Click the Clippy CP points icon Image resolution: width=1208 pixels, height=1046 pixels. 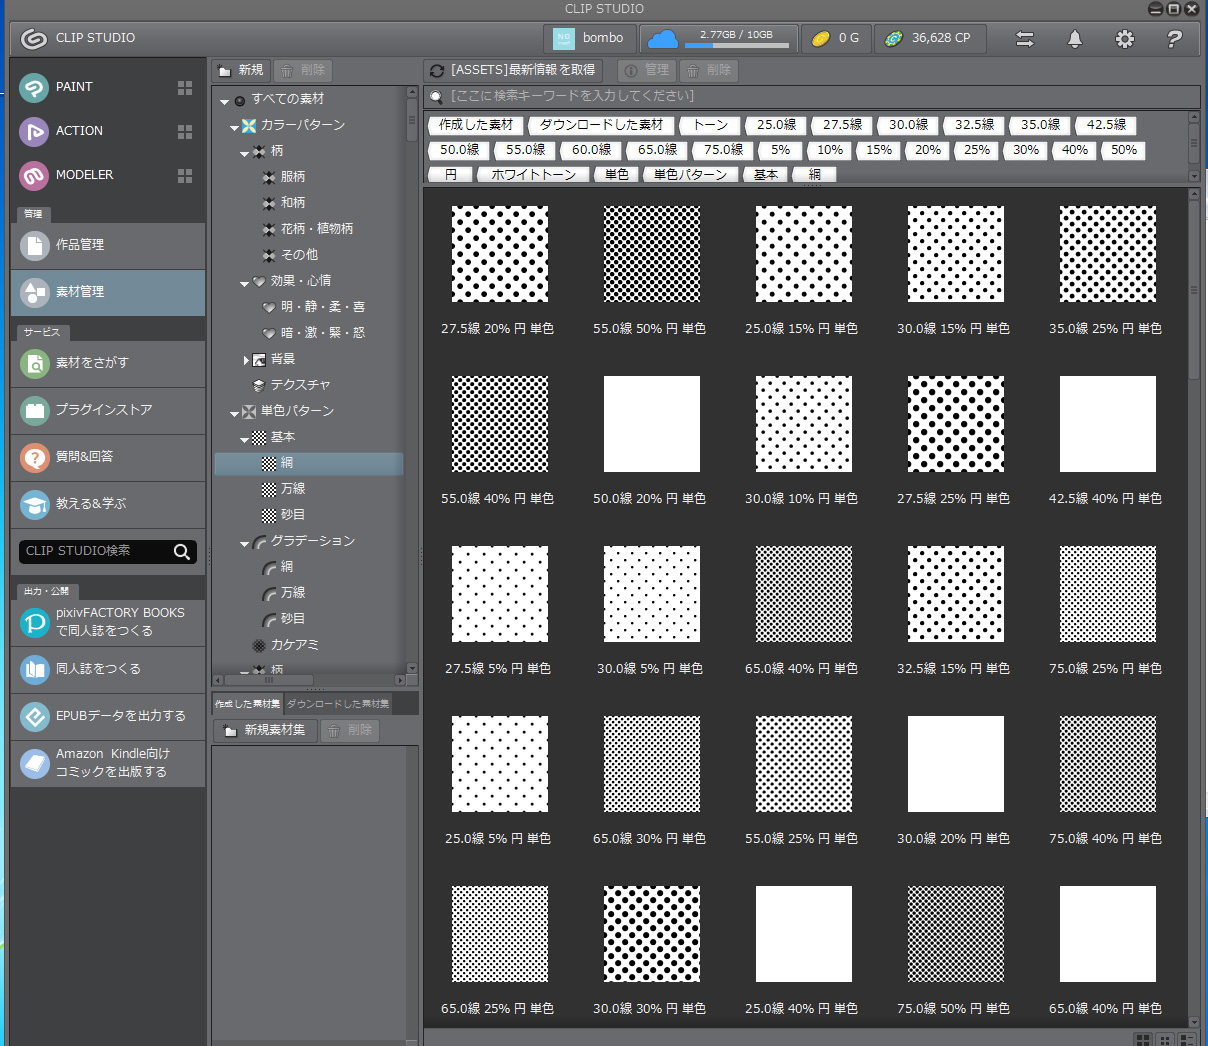click(x=894, y=39)
